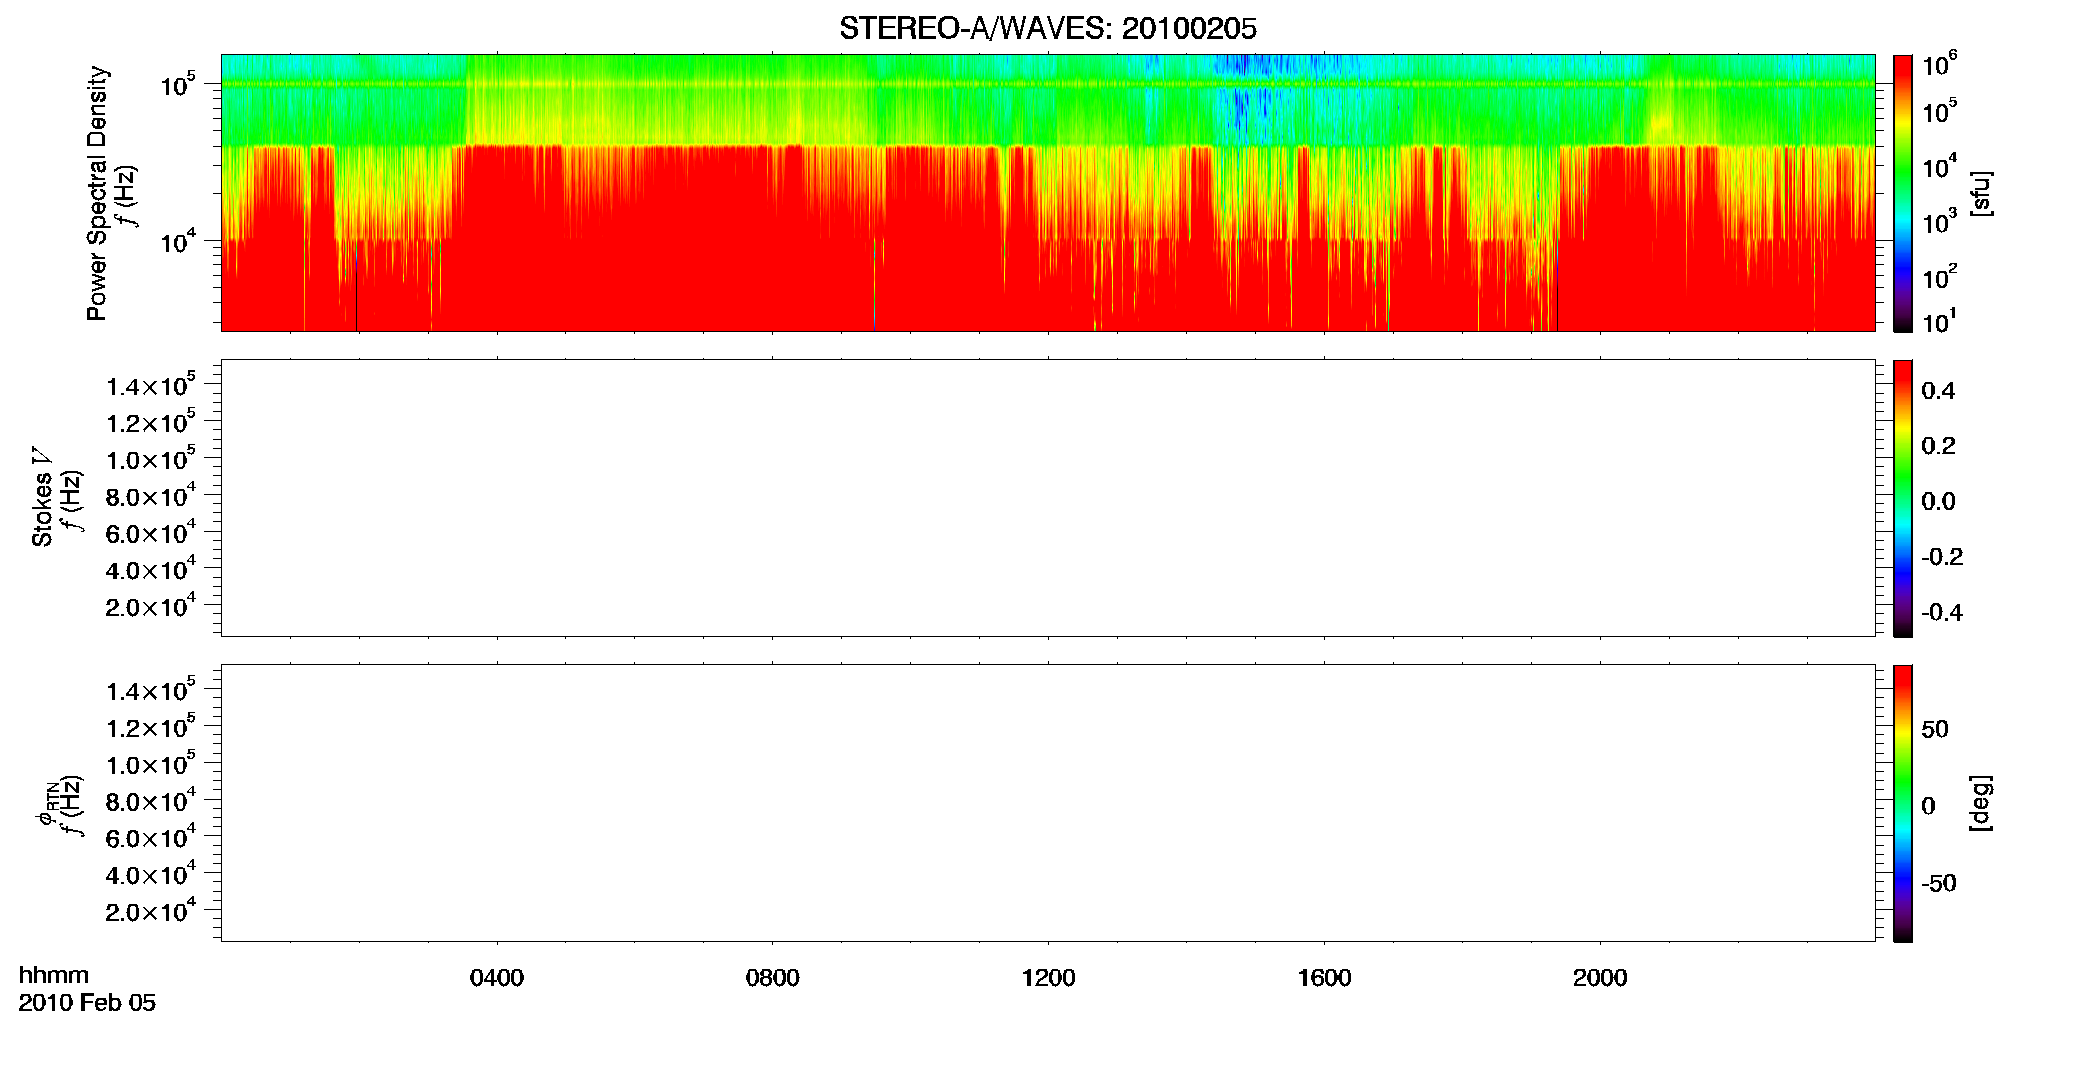Viewport: 2096px width, 1080px height.
Task: Click the 0.0 value on Stokes color bar
Action: 1938,502
